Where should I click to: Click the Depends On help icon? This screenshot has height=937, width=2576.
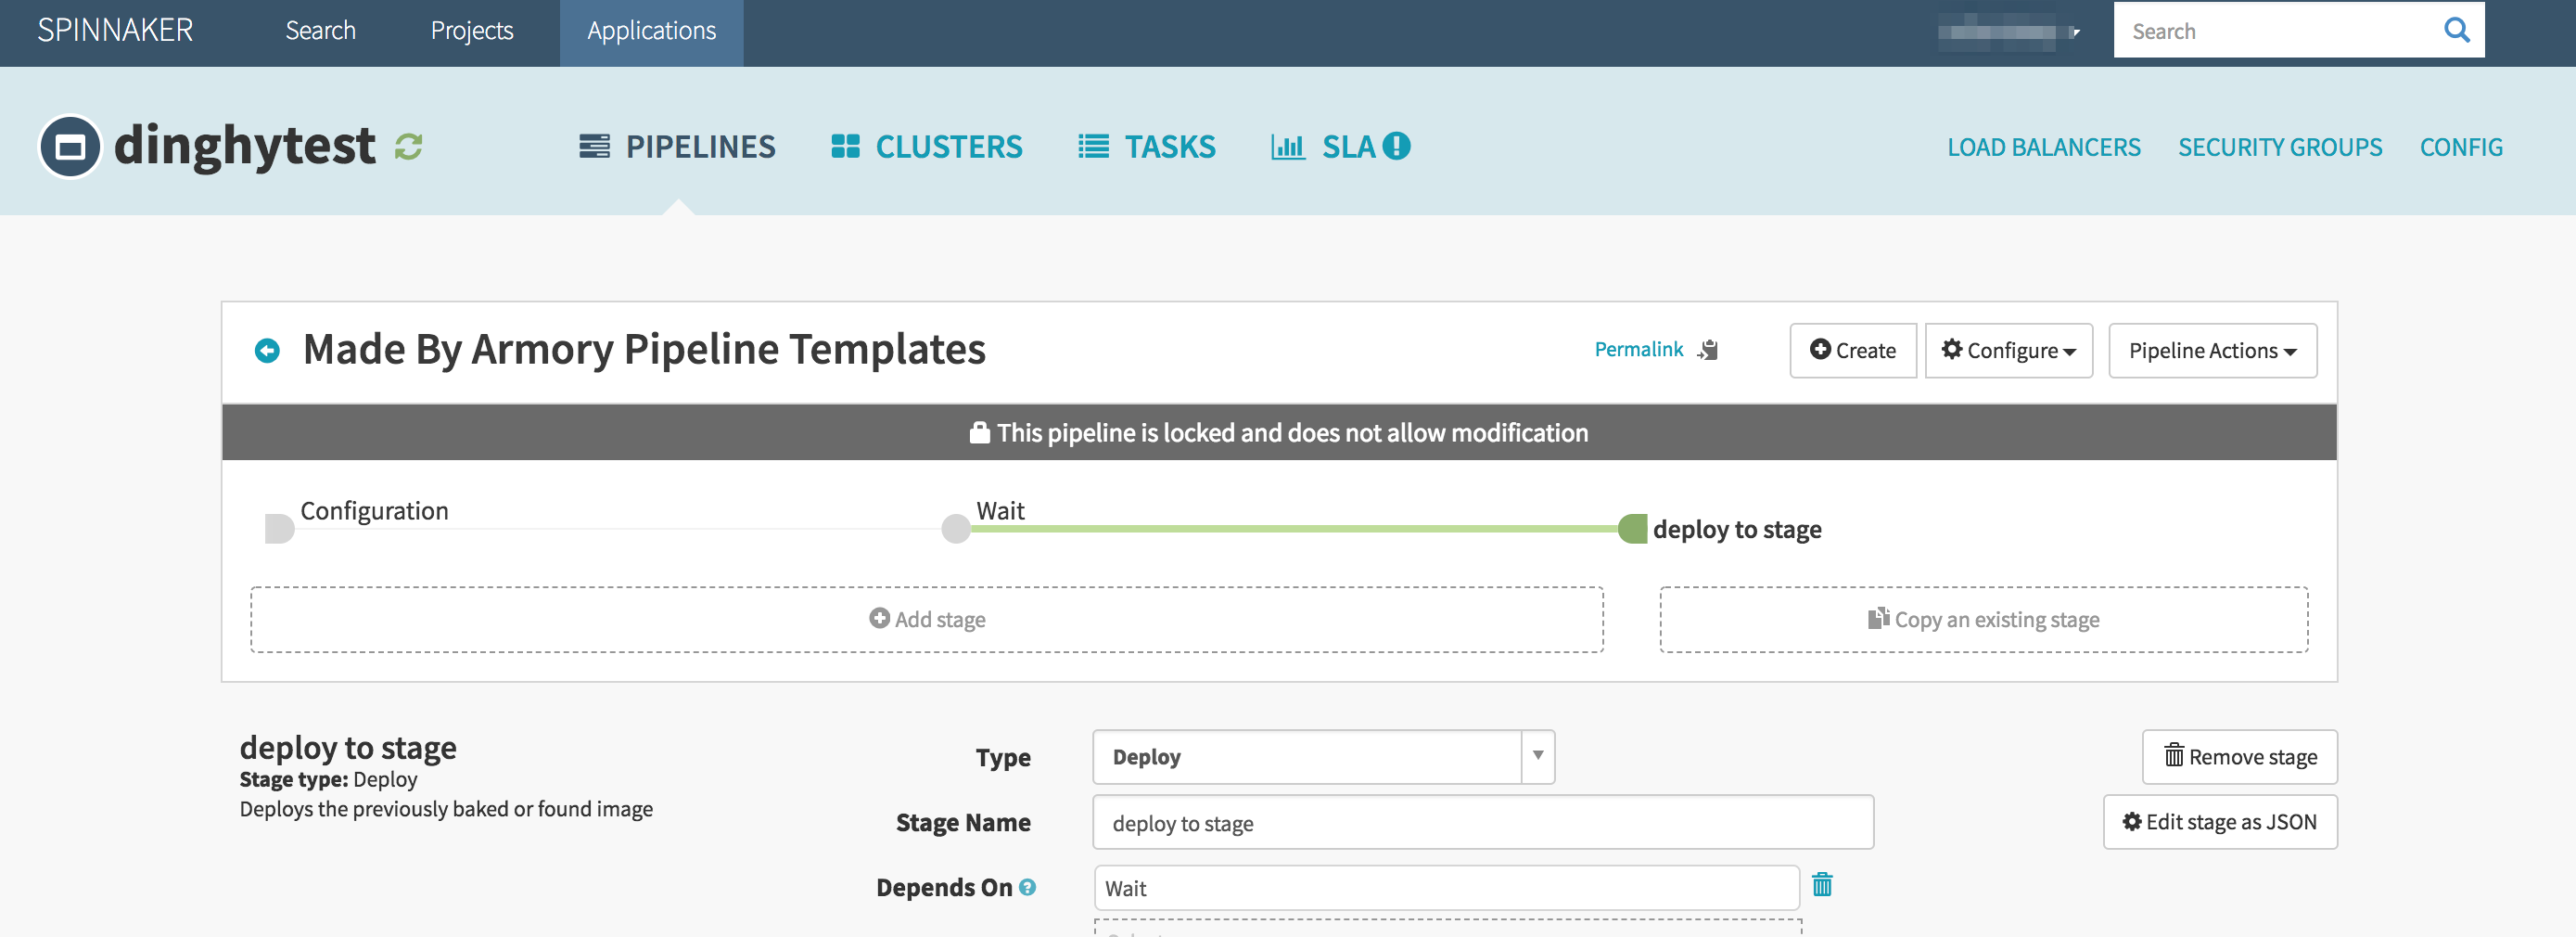1027,887
